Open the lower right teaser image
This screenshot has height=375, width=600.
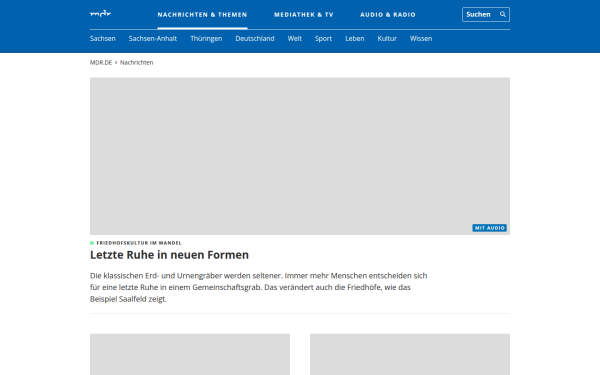[x=410, y=354]
